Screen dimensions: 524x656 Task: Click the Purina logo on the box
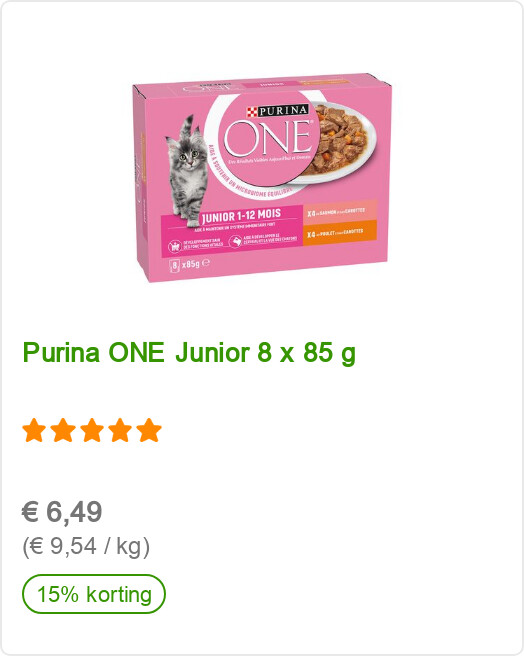click(278, 111)
